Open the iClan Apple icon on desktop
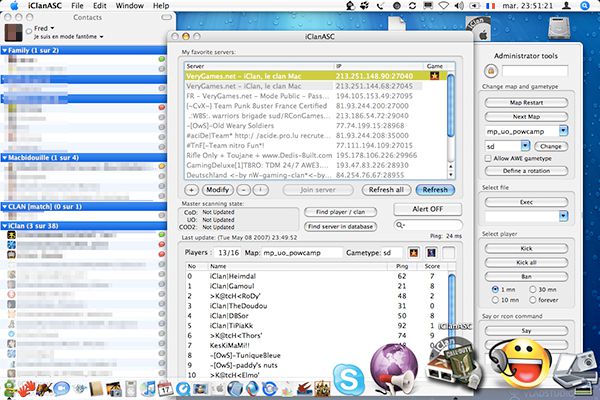600x400 pixels. point(480,29)
